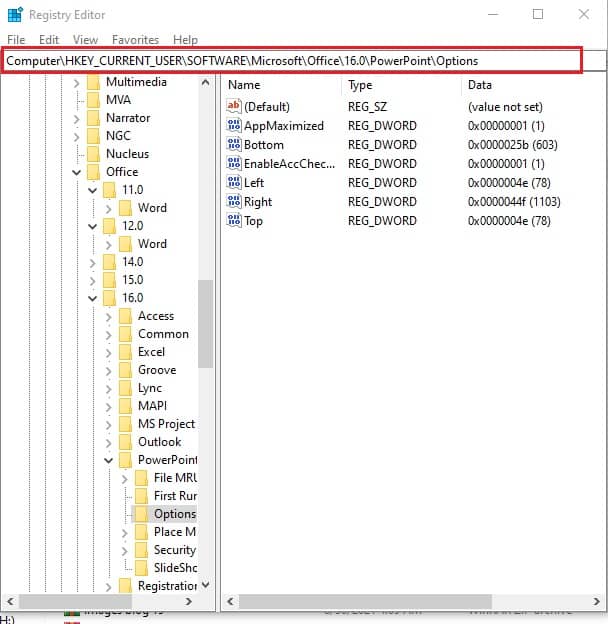Viewport: 608px width, 624px height.
Task: Click the (Default) string value icon
Action: tap(234, 106)
